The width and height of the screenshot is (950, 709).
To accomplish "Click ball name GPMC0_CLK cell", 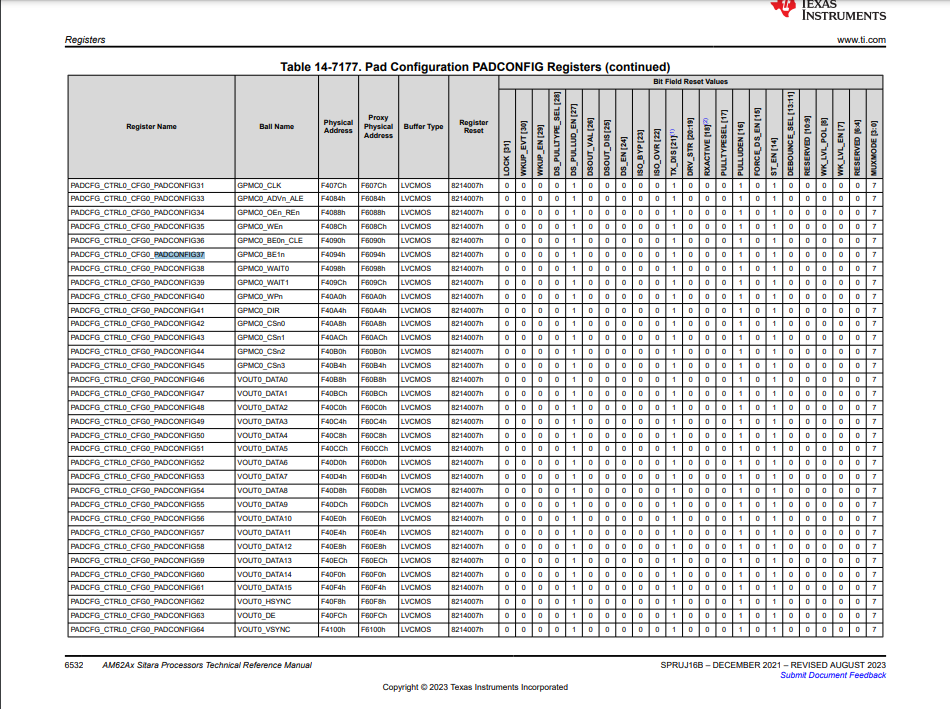I will [x=276, y=185].
